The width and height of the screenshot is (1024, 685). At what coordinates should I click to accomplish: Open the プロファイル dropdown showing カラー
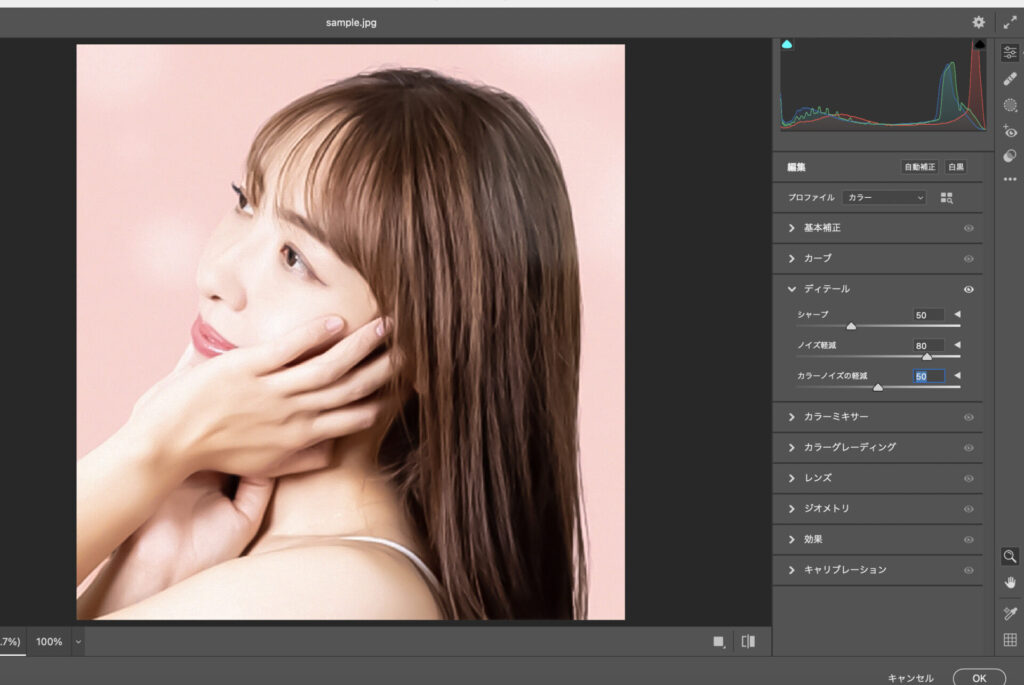885,197
